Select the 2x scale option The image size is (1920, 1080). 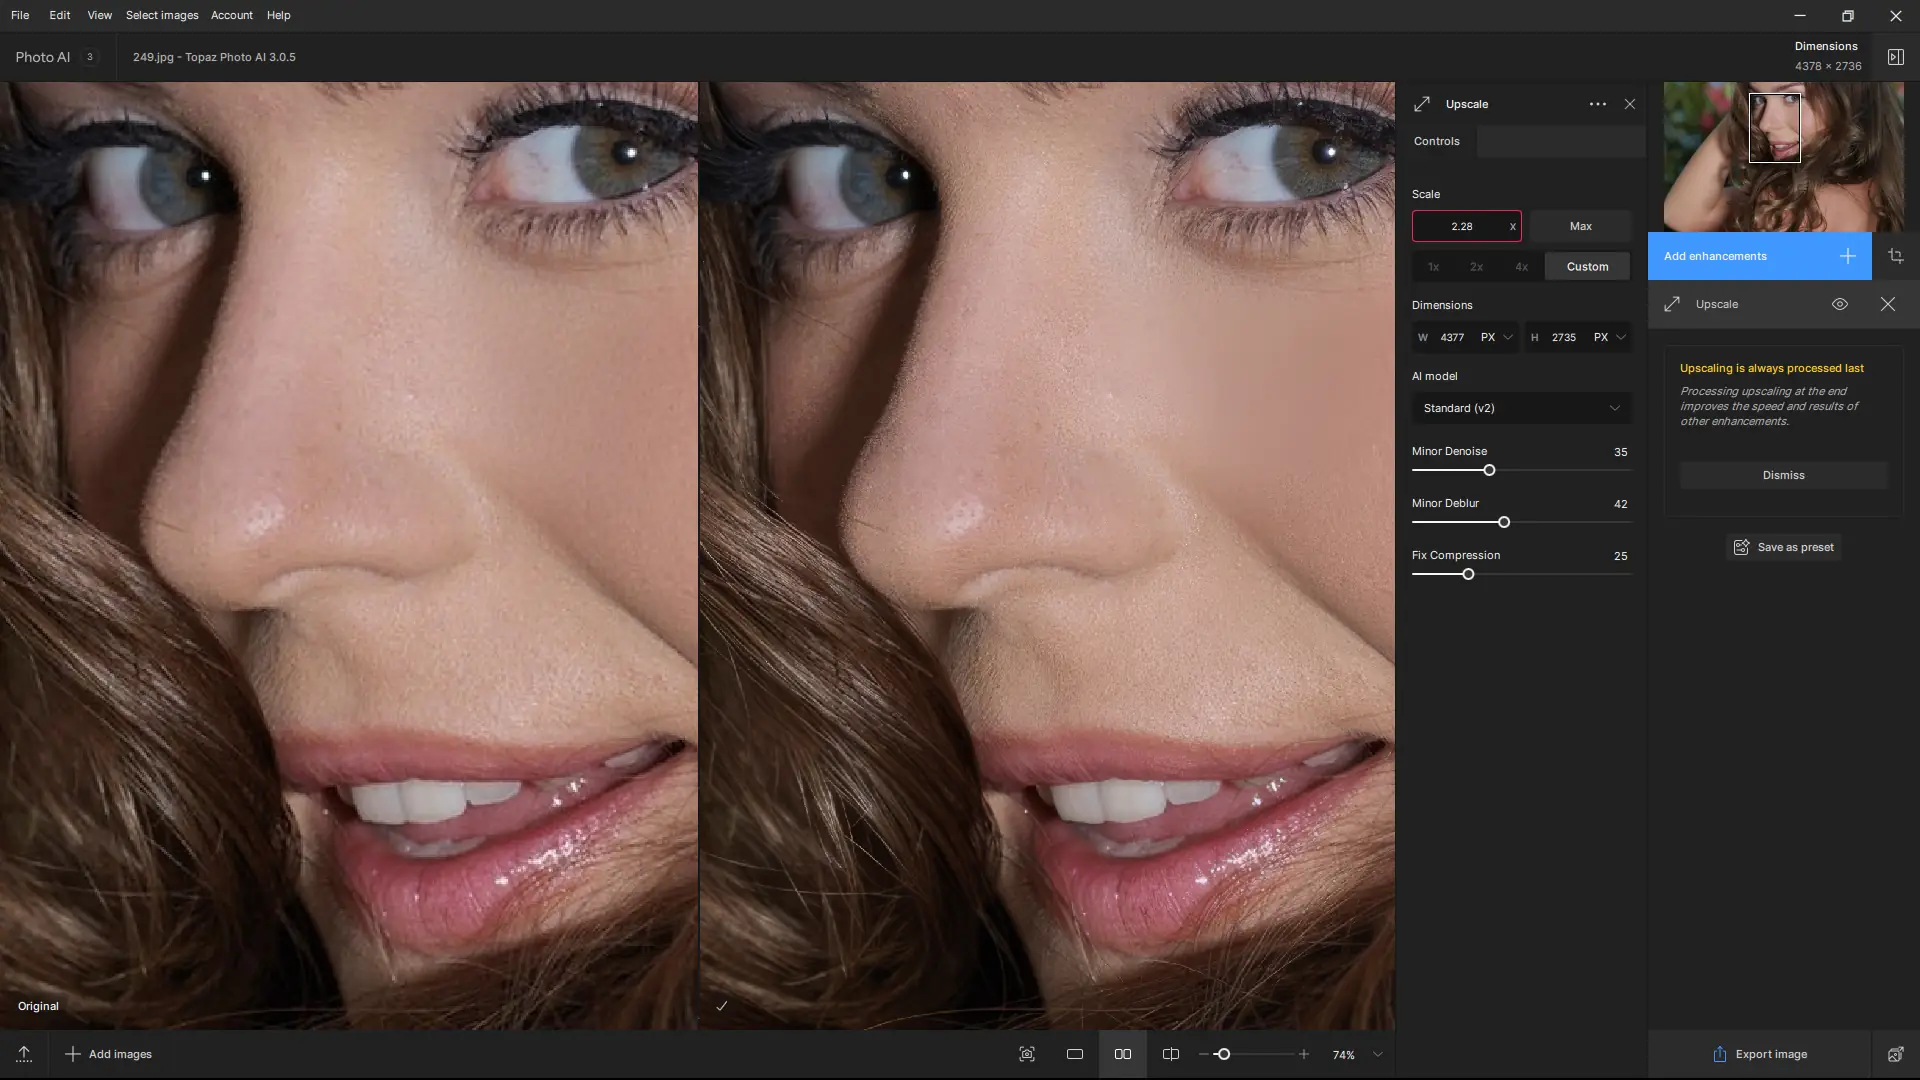(1476, 267)
